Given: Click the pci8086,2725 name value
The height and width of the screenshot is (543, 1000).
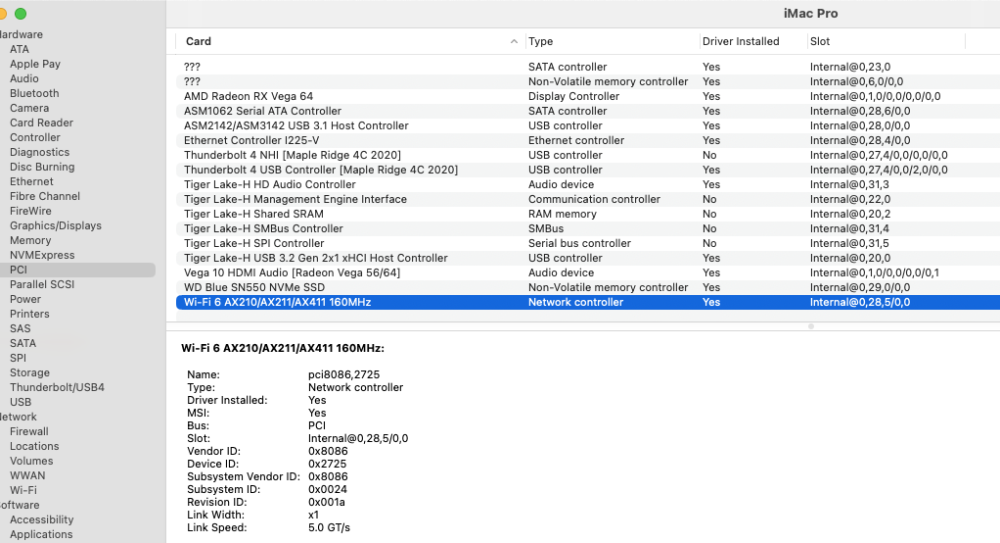Looking at the screenshot, I should [x=344, y=375].
